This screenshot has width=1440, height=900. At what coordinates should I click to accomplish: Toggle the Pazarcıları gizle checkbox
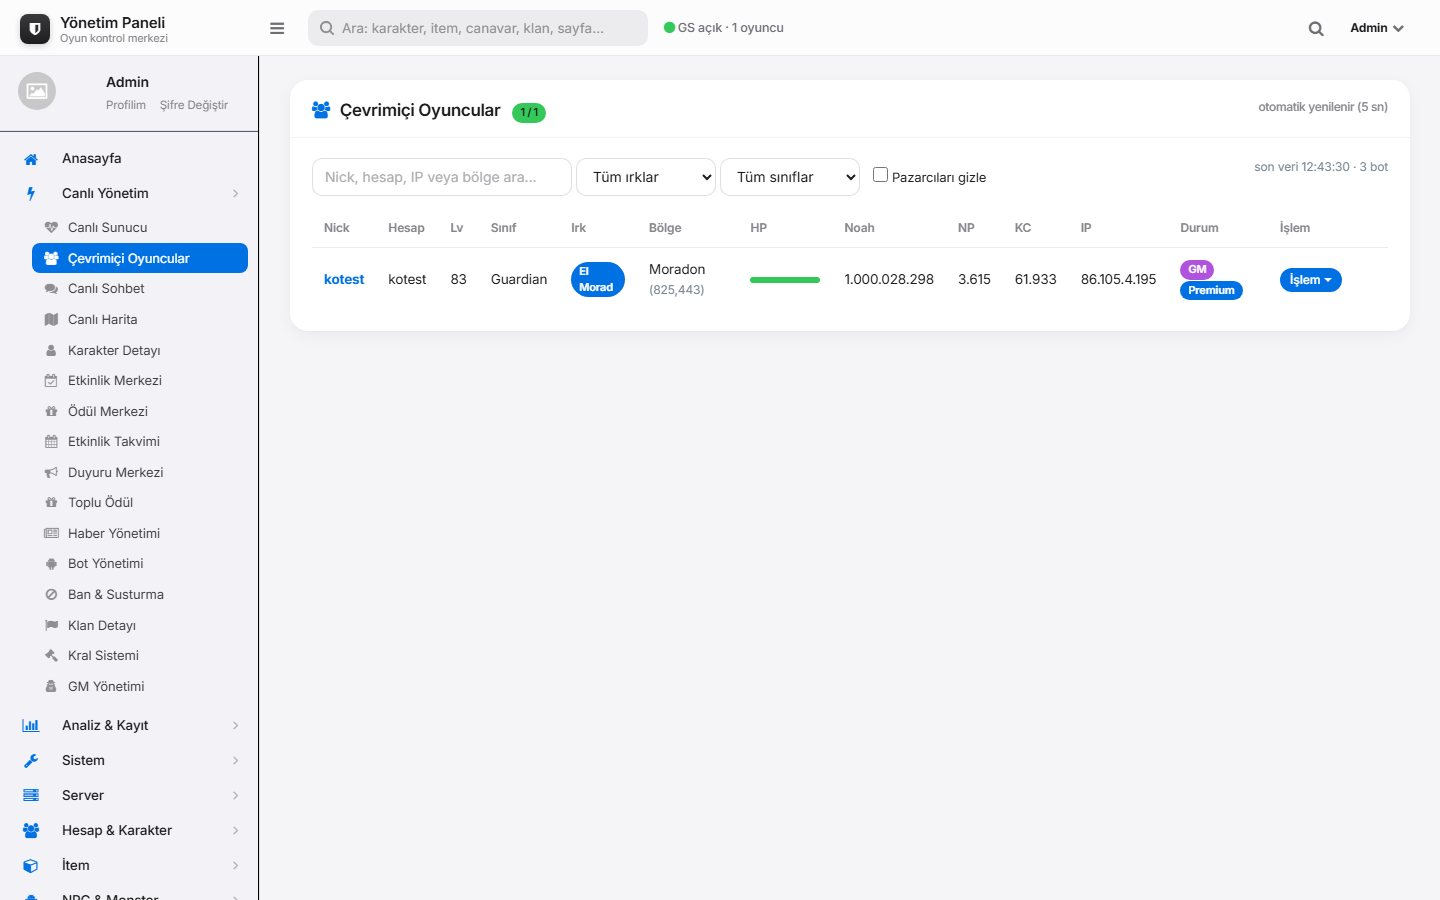(x=880, y=175)
